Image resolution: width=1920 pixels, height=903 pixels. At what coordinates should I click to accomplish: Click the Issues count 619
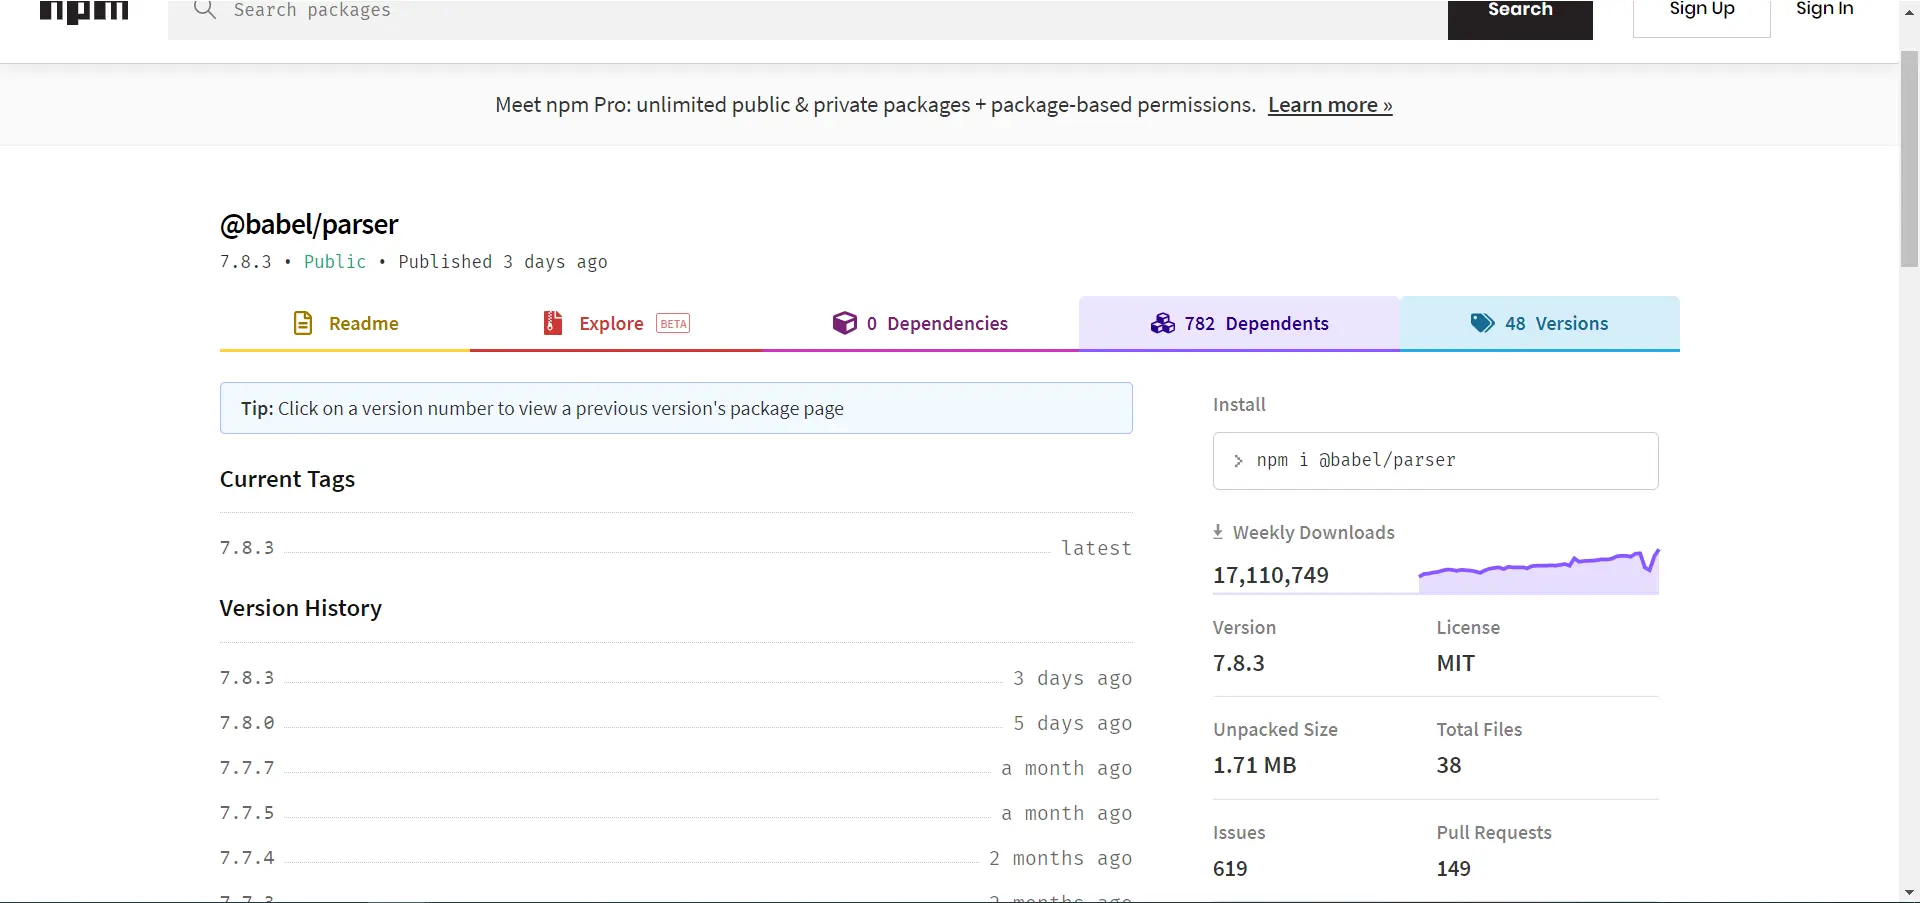tap(1230, 868)
